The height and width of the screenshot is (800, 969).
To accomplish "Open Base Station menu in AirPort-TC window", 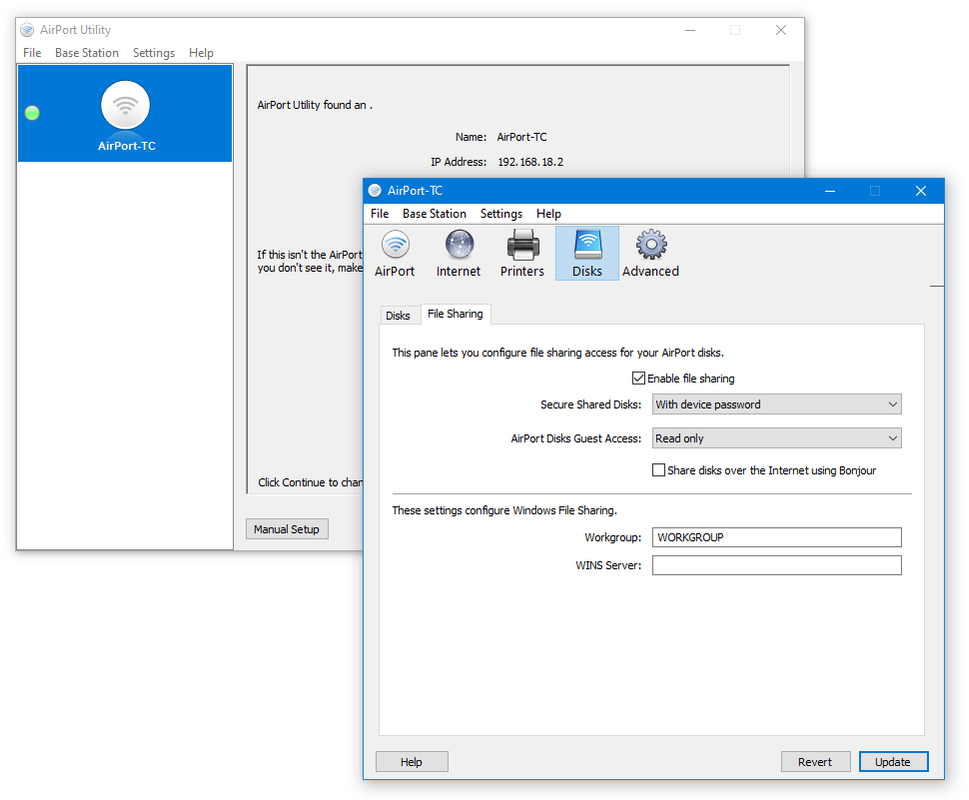I will [x=434, y=214].
